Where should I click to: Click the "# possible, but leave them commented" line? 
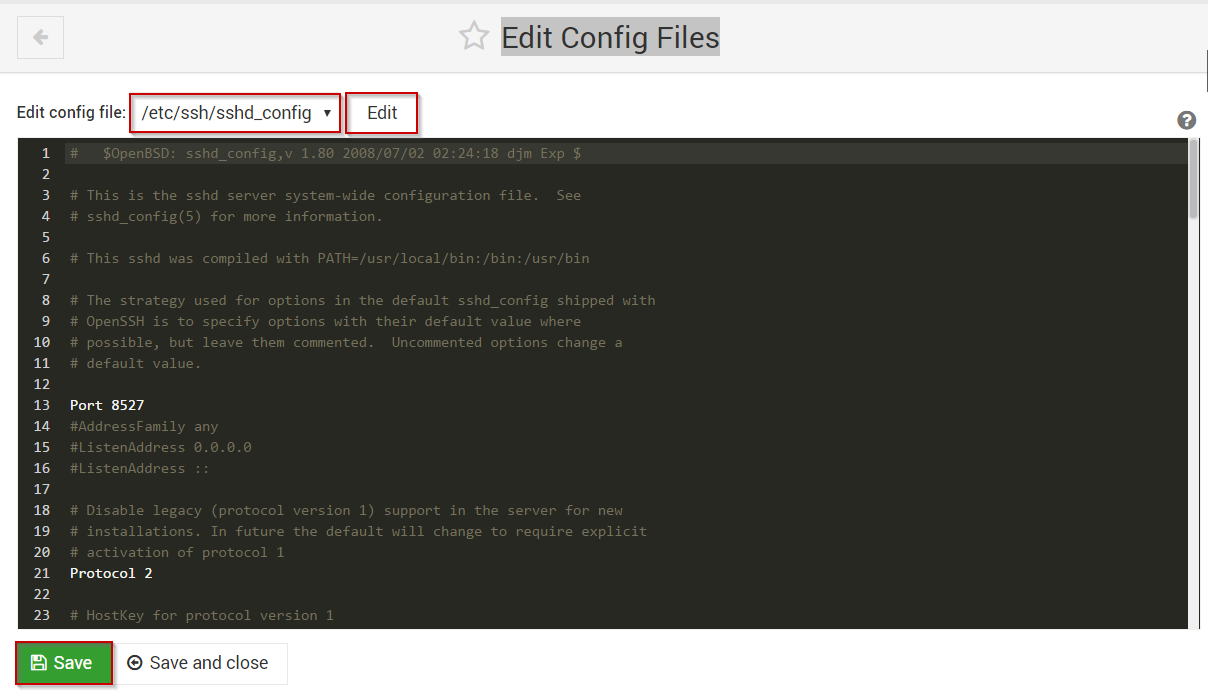tap(346, 342)
